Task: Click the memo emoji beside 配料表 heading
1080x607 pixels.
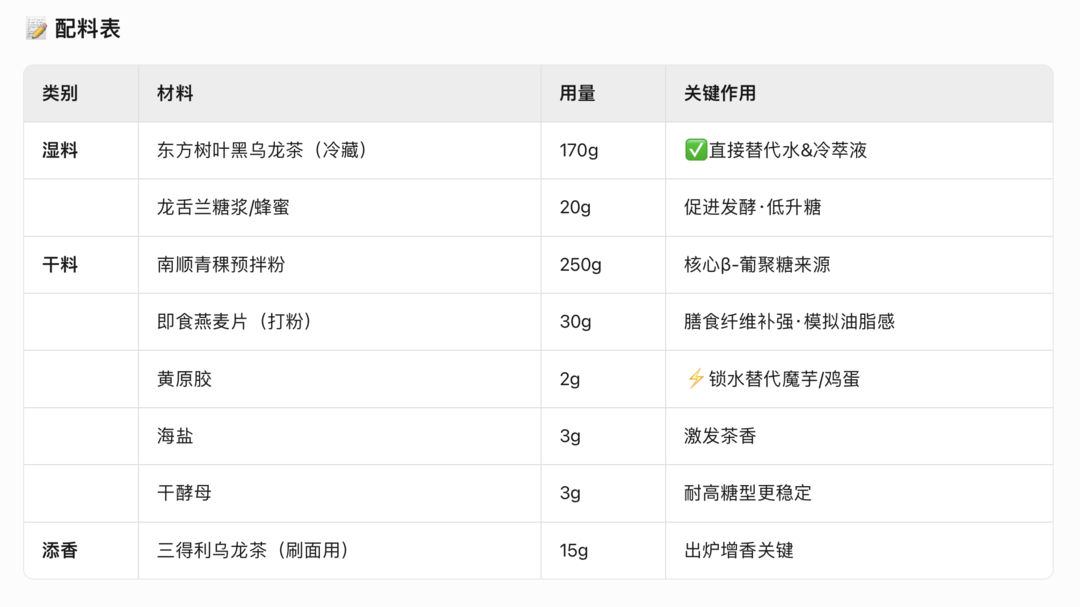Action: coord(36,29)
